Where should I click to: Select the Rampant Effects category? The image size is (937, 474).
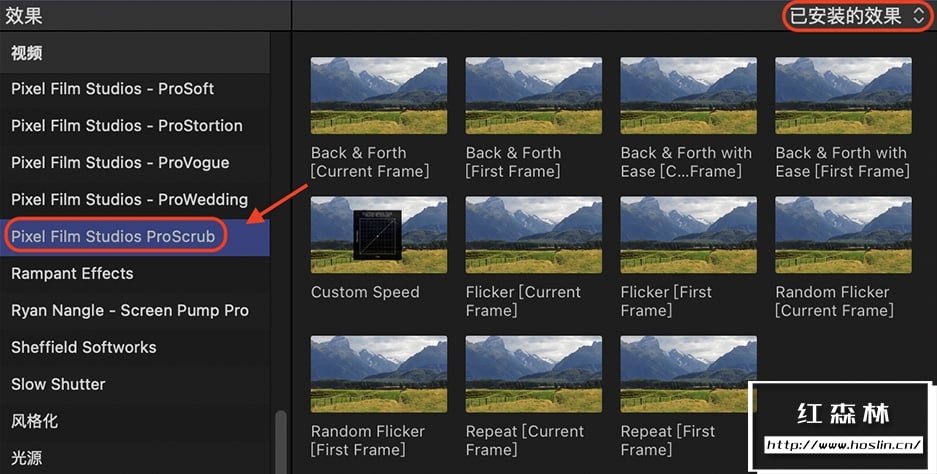[134, 274]
